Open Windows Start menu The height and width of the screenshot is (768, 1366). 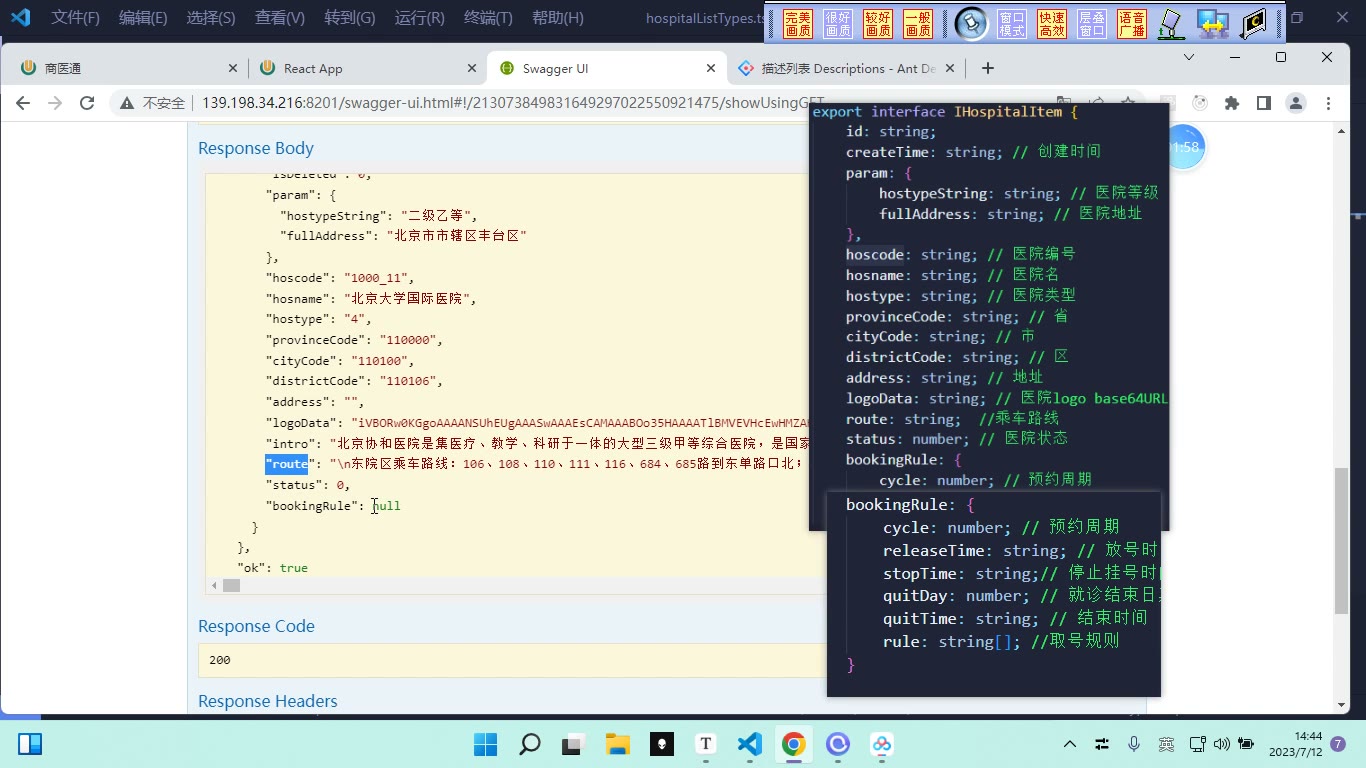pyautogui.click(x=485, y=744)
